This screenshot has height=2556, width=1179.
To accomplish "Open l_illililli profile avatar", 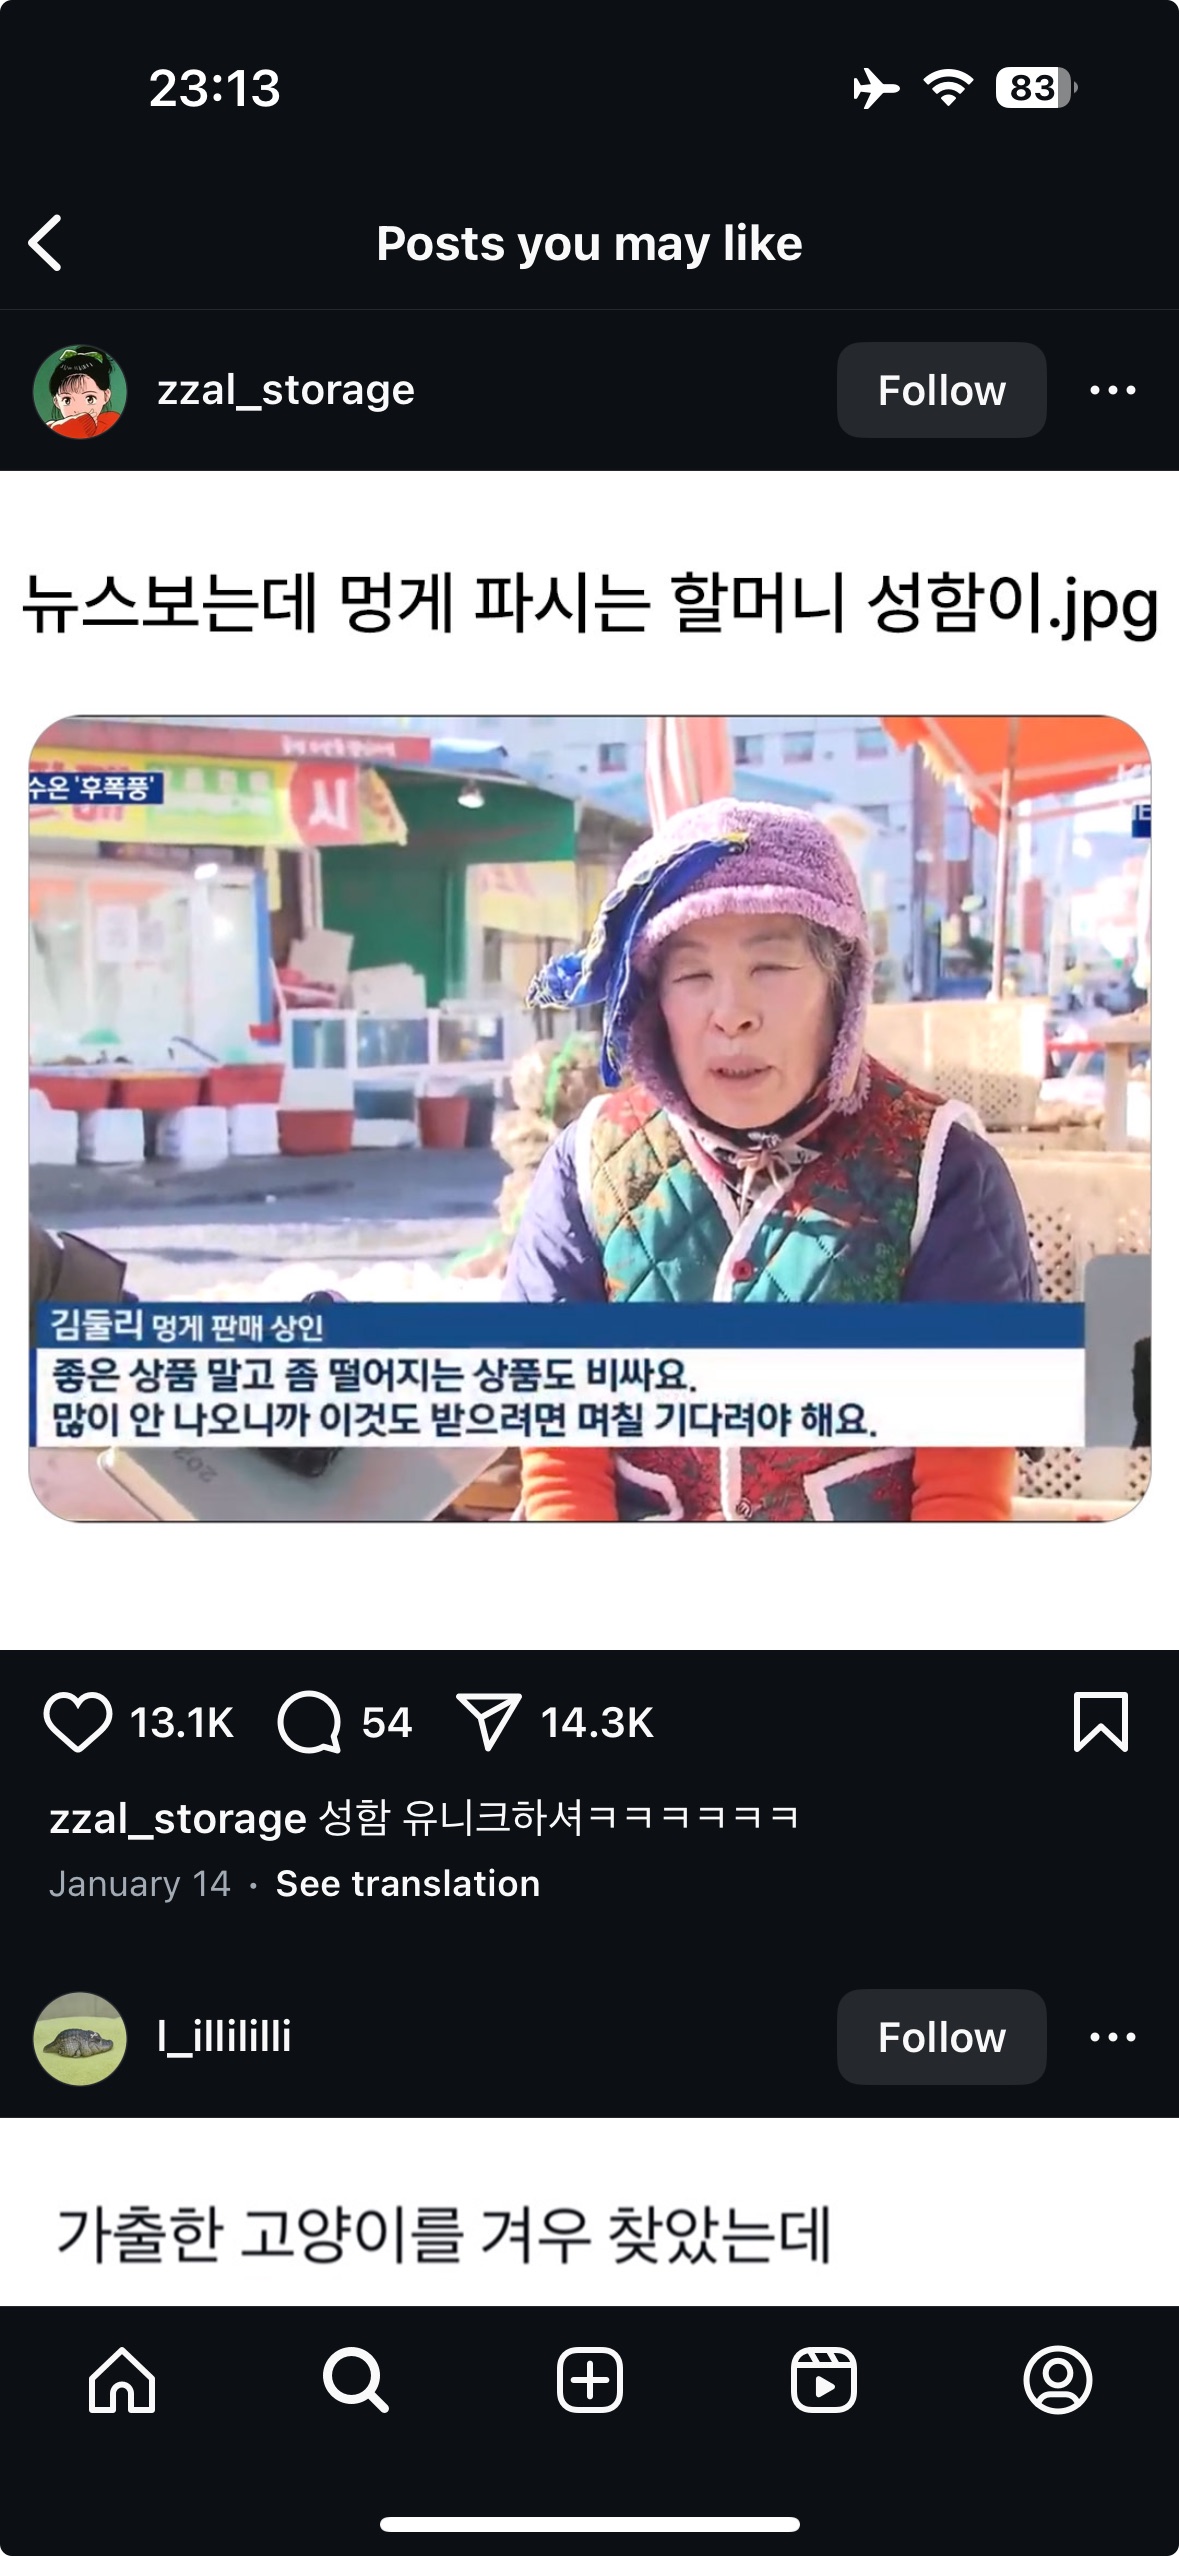I will coord(80,2038).
